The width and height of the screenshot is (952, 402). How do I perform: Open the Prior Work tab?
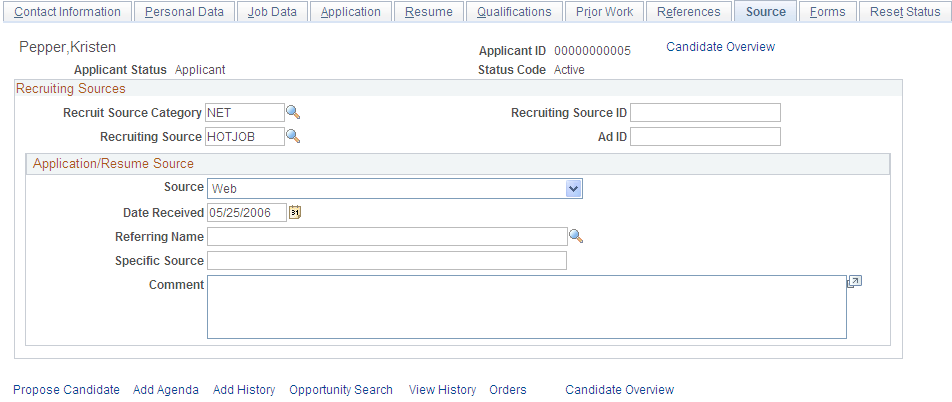pyautogui.click(x=604, y=12)
